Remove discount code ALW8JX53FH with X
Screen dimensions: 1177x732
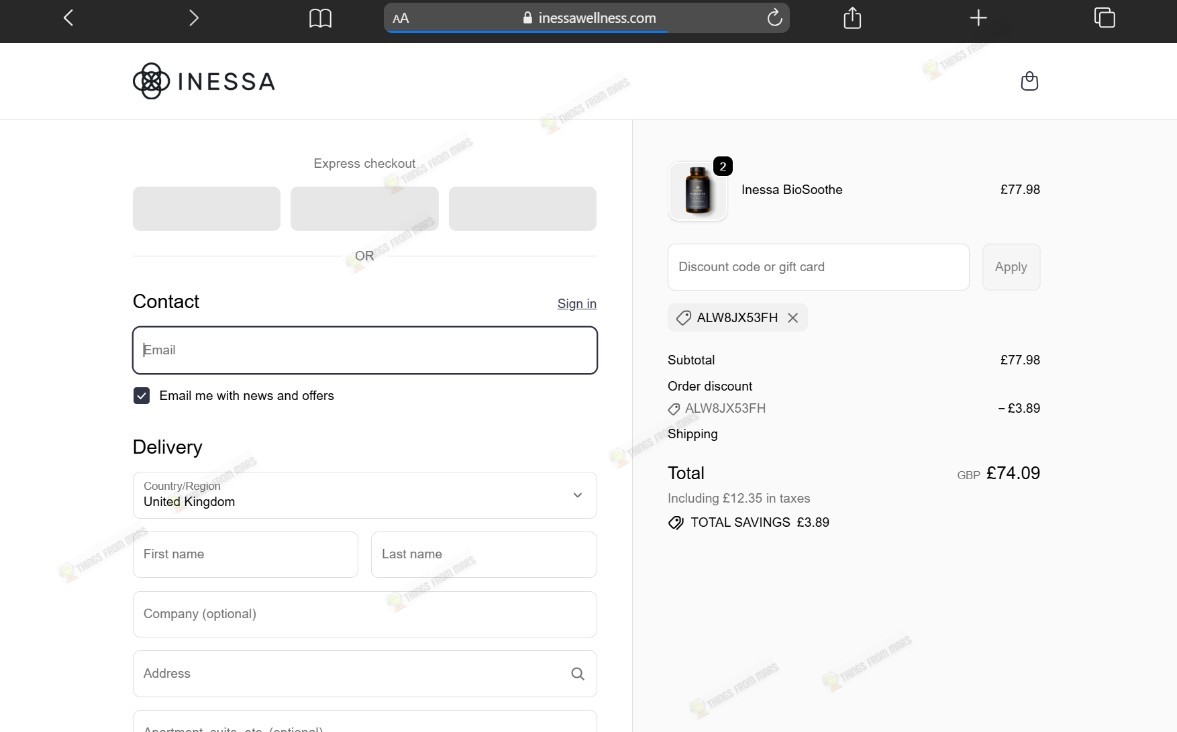coord(793,318)
